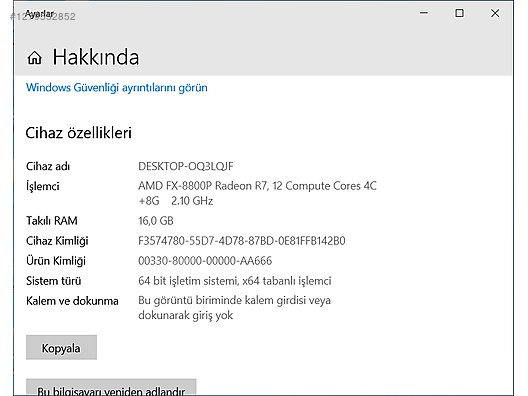Select device ID F3574780-55D7-4D78-87BD-0E81FFB142B0

242,241
